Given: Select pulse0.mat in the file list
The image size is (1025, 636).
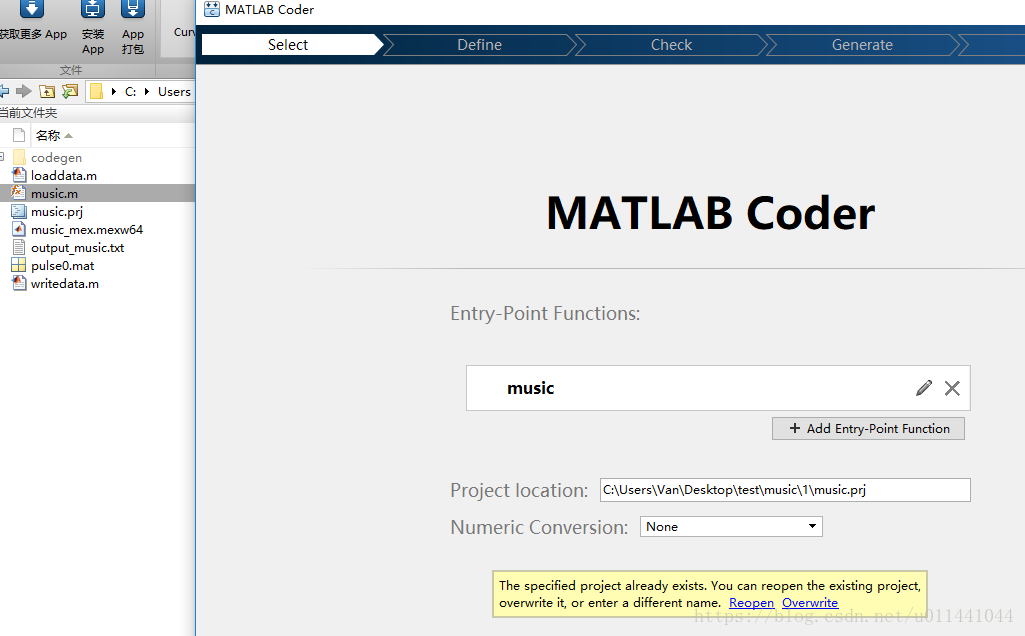Looking at the screenshot, I should pyautogui.click(x=63, y=265).
